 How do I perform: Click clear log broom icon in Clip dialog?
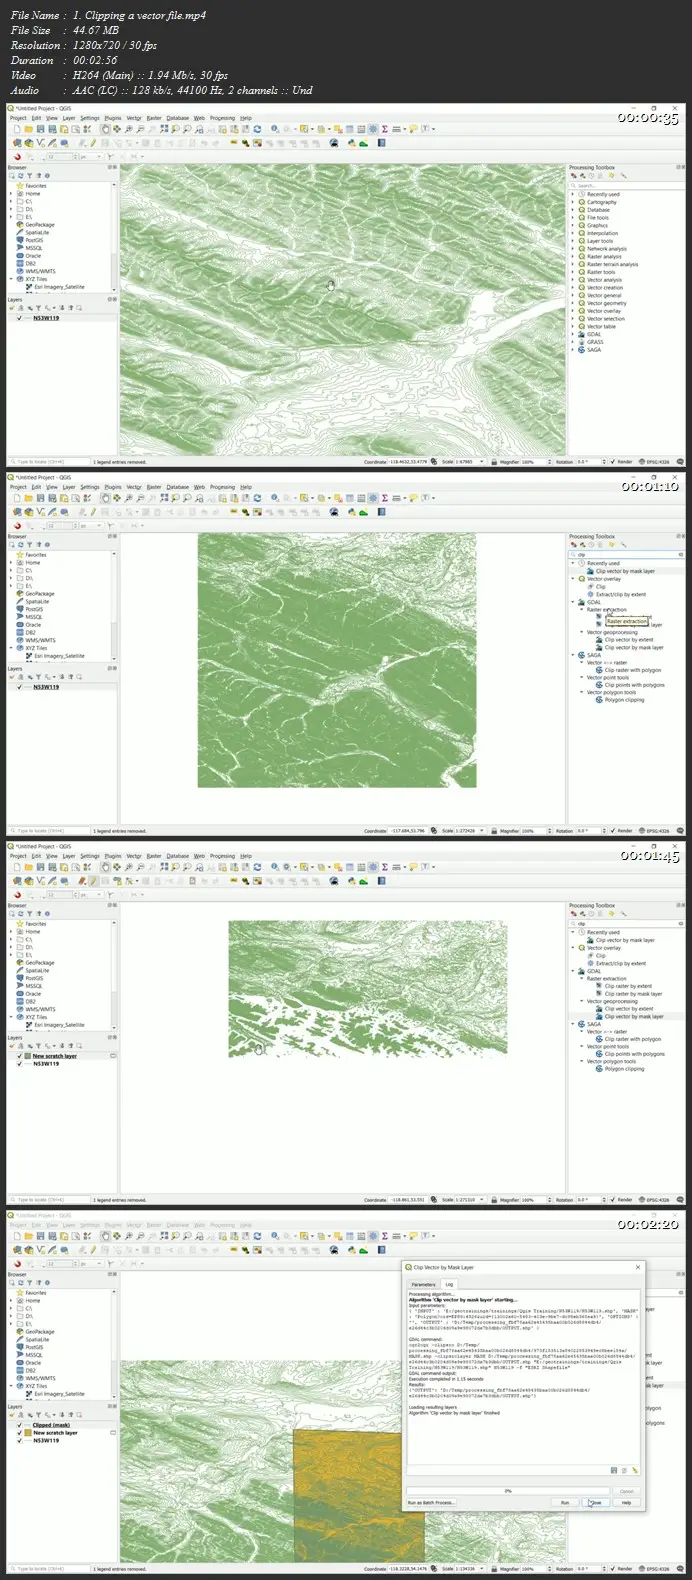pos(635,1470)
